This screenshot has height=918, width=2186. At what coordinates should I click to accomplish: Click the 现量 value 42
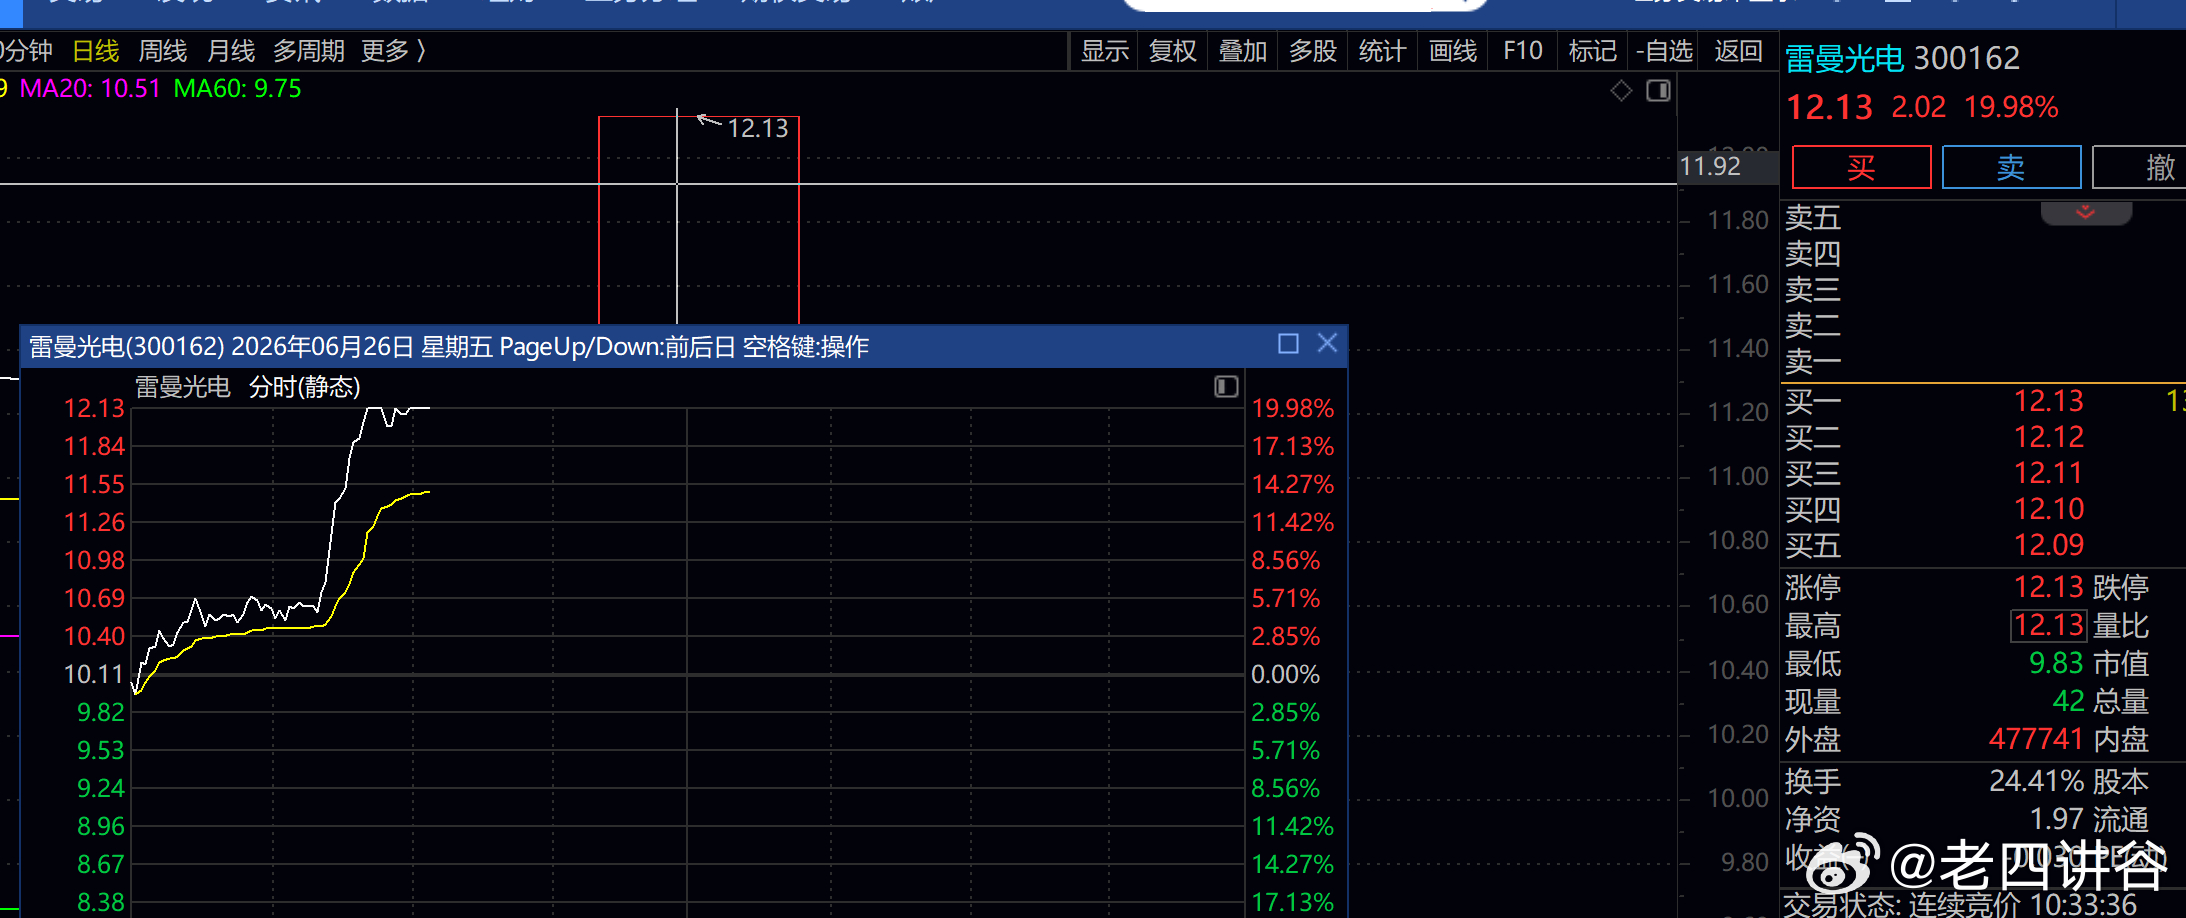[2069, 702]
